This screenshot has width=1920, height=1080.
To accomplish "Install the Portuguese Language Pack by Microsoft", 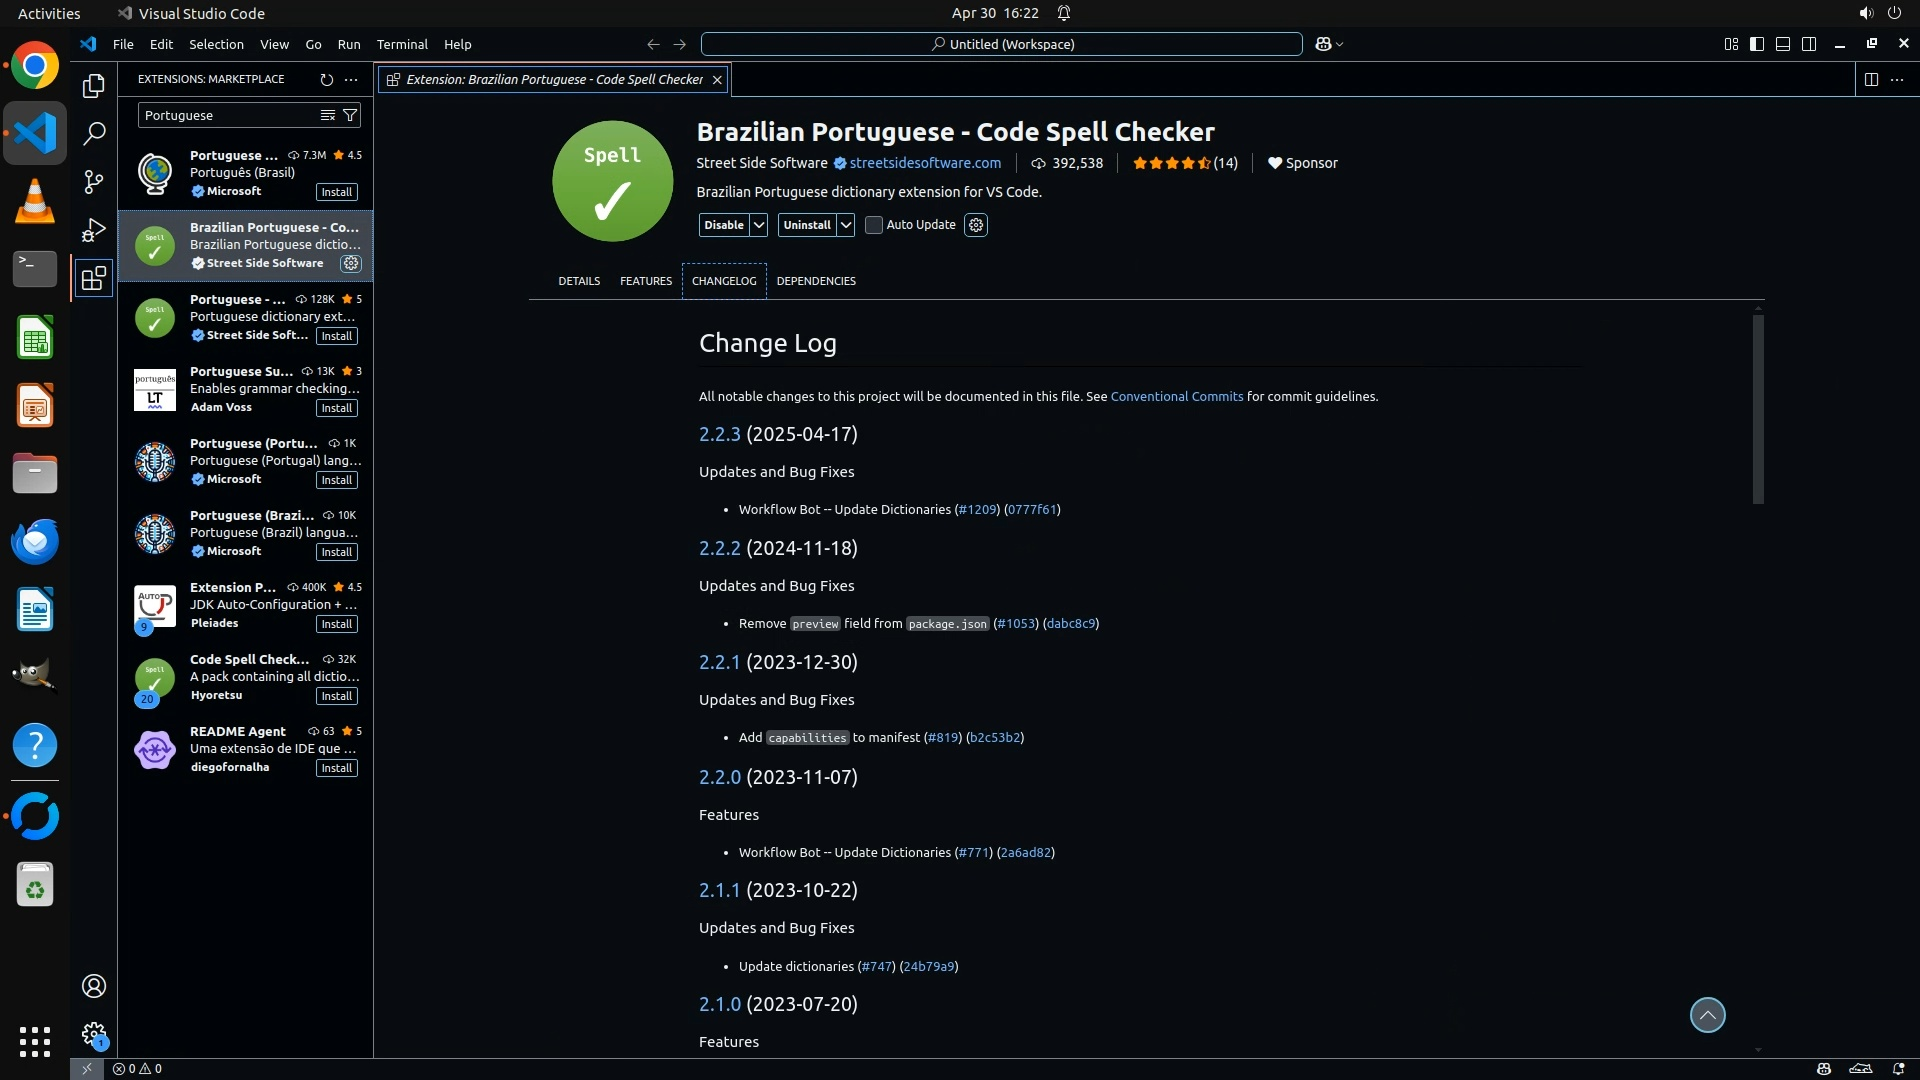I will (336, 192).
